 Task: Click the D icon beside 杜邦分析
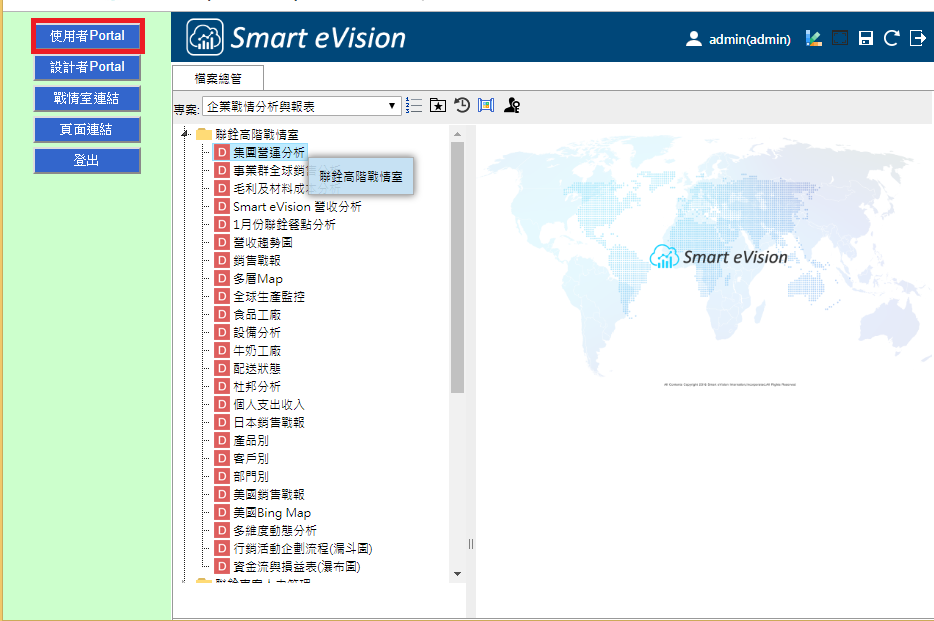222,386
